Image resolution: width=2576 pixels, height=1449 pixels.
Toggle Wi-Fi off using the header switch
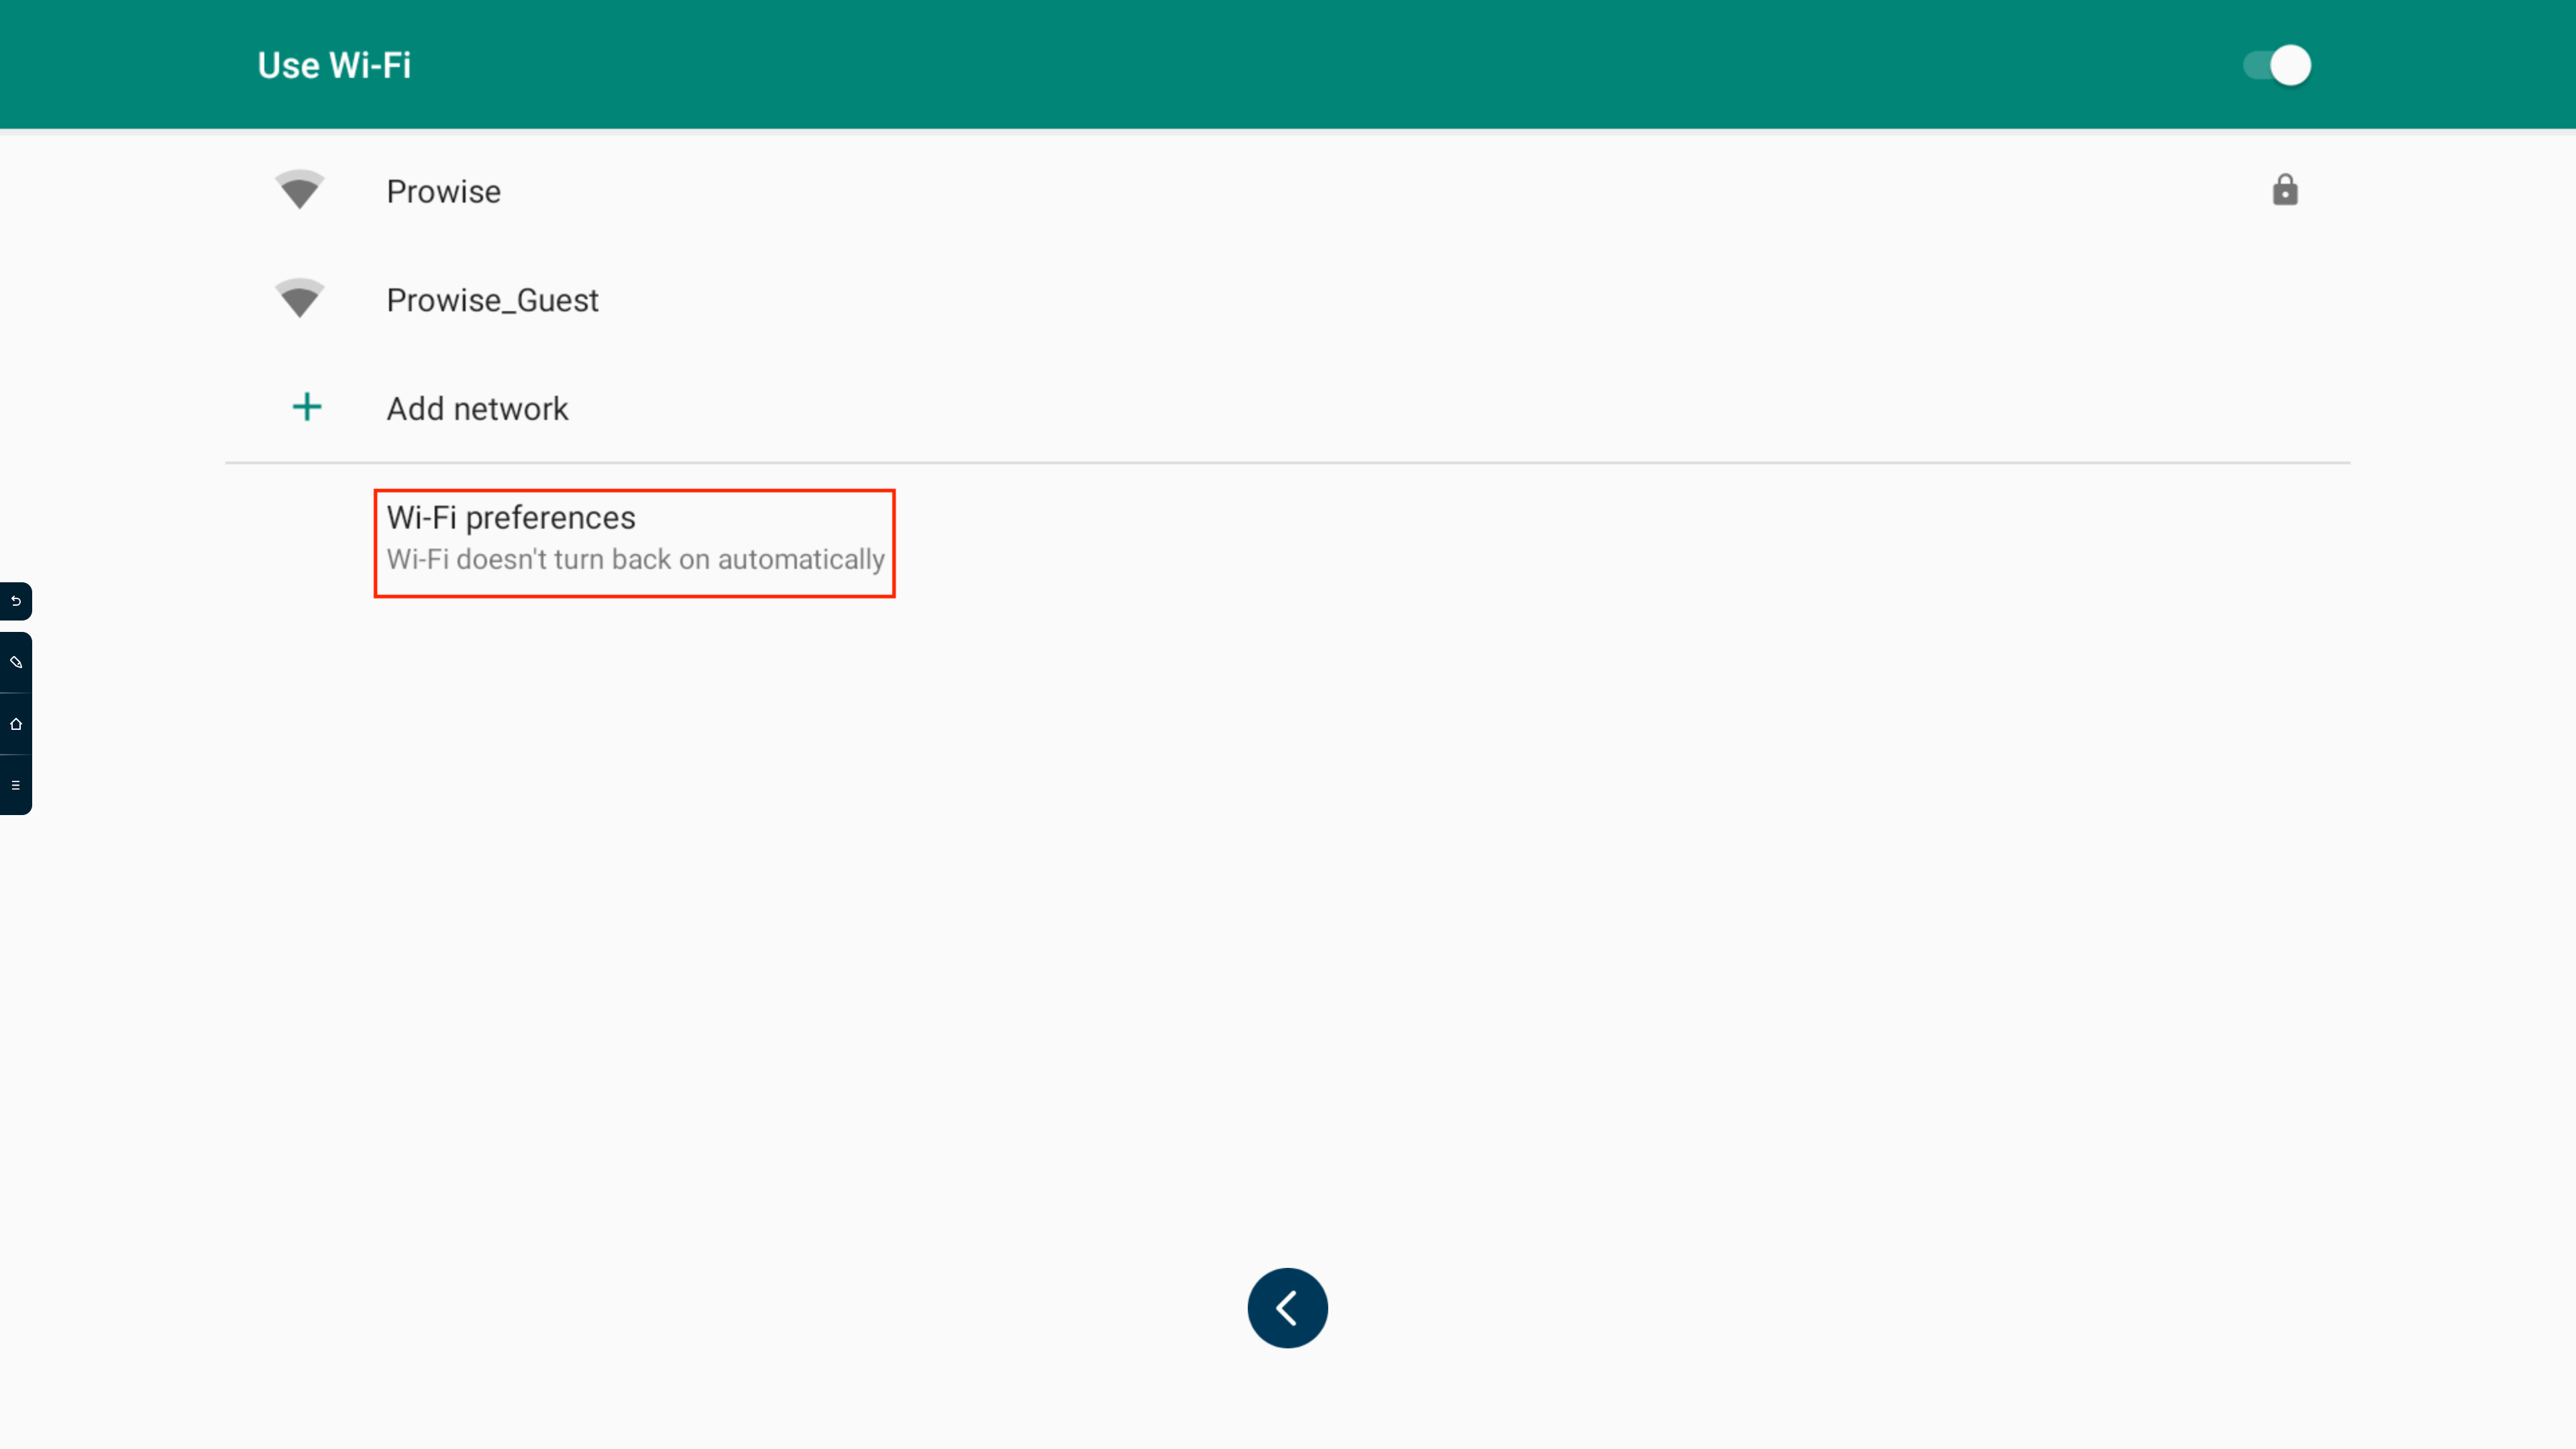point(2275,64)
